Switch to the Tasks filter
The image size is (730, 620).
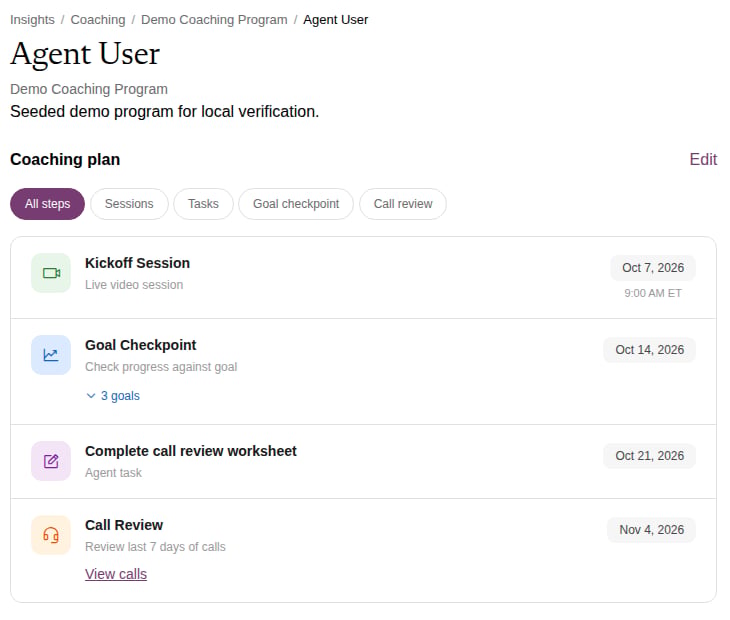click(203, 204)
